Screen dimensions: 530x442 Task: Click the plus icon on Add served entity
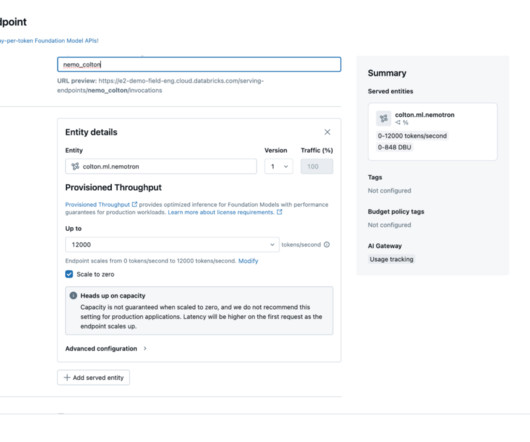click(x=67, y=377)
